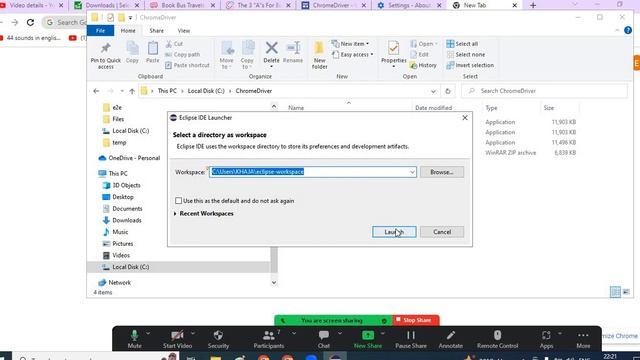The image size is (640, 360).
Task: Select the temp folder in navigation pane
Action: pos(119,142)
